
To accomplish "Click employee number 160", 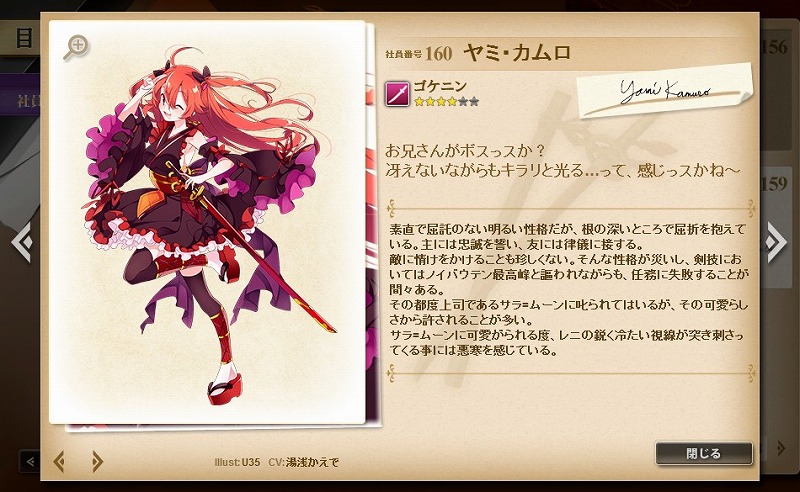I will (438, 53).
